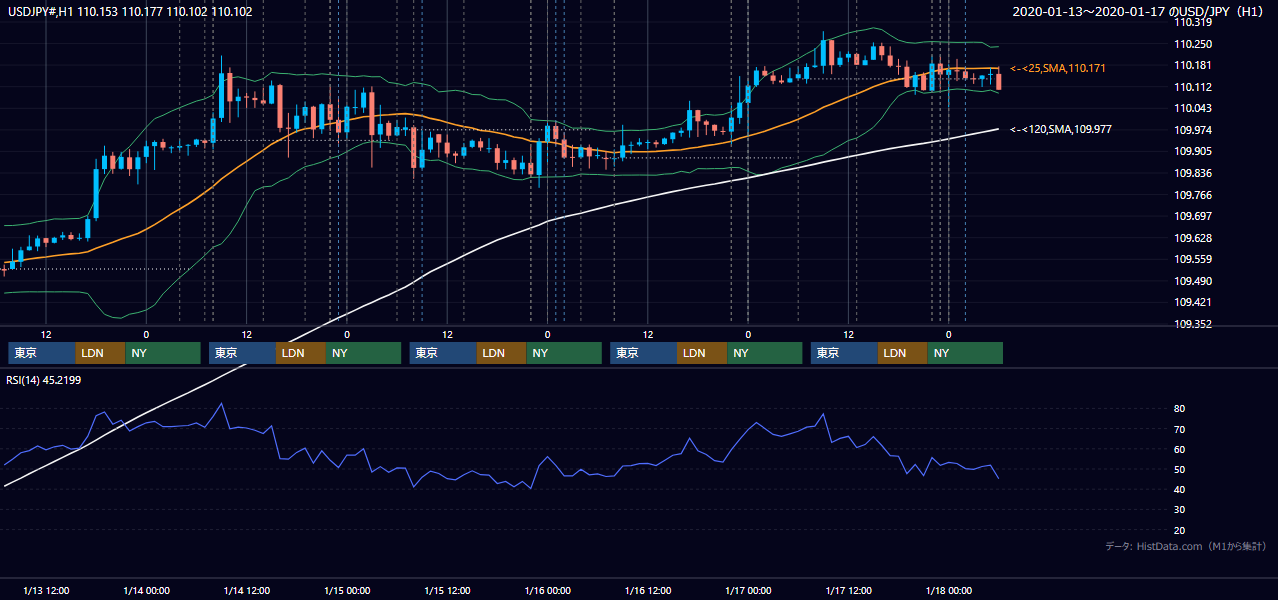
Task: Click RSI scale value 30
Action: 1180,510
